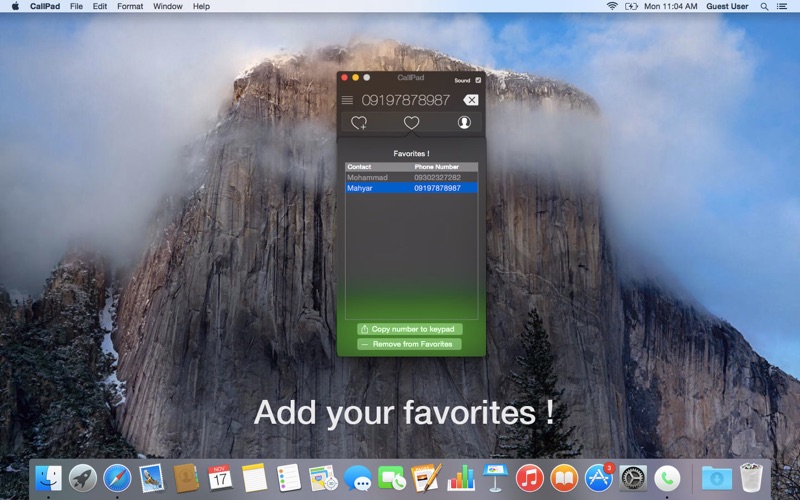800x500 pixels.
Task: Toggle the Sound checkbox
Action: pos(478,80)
